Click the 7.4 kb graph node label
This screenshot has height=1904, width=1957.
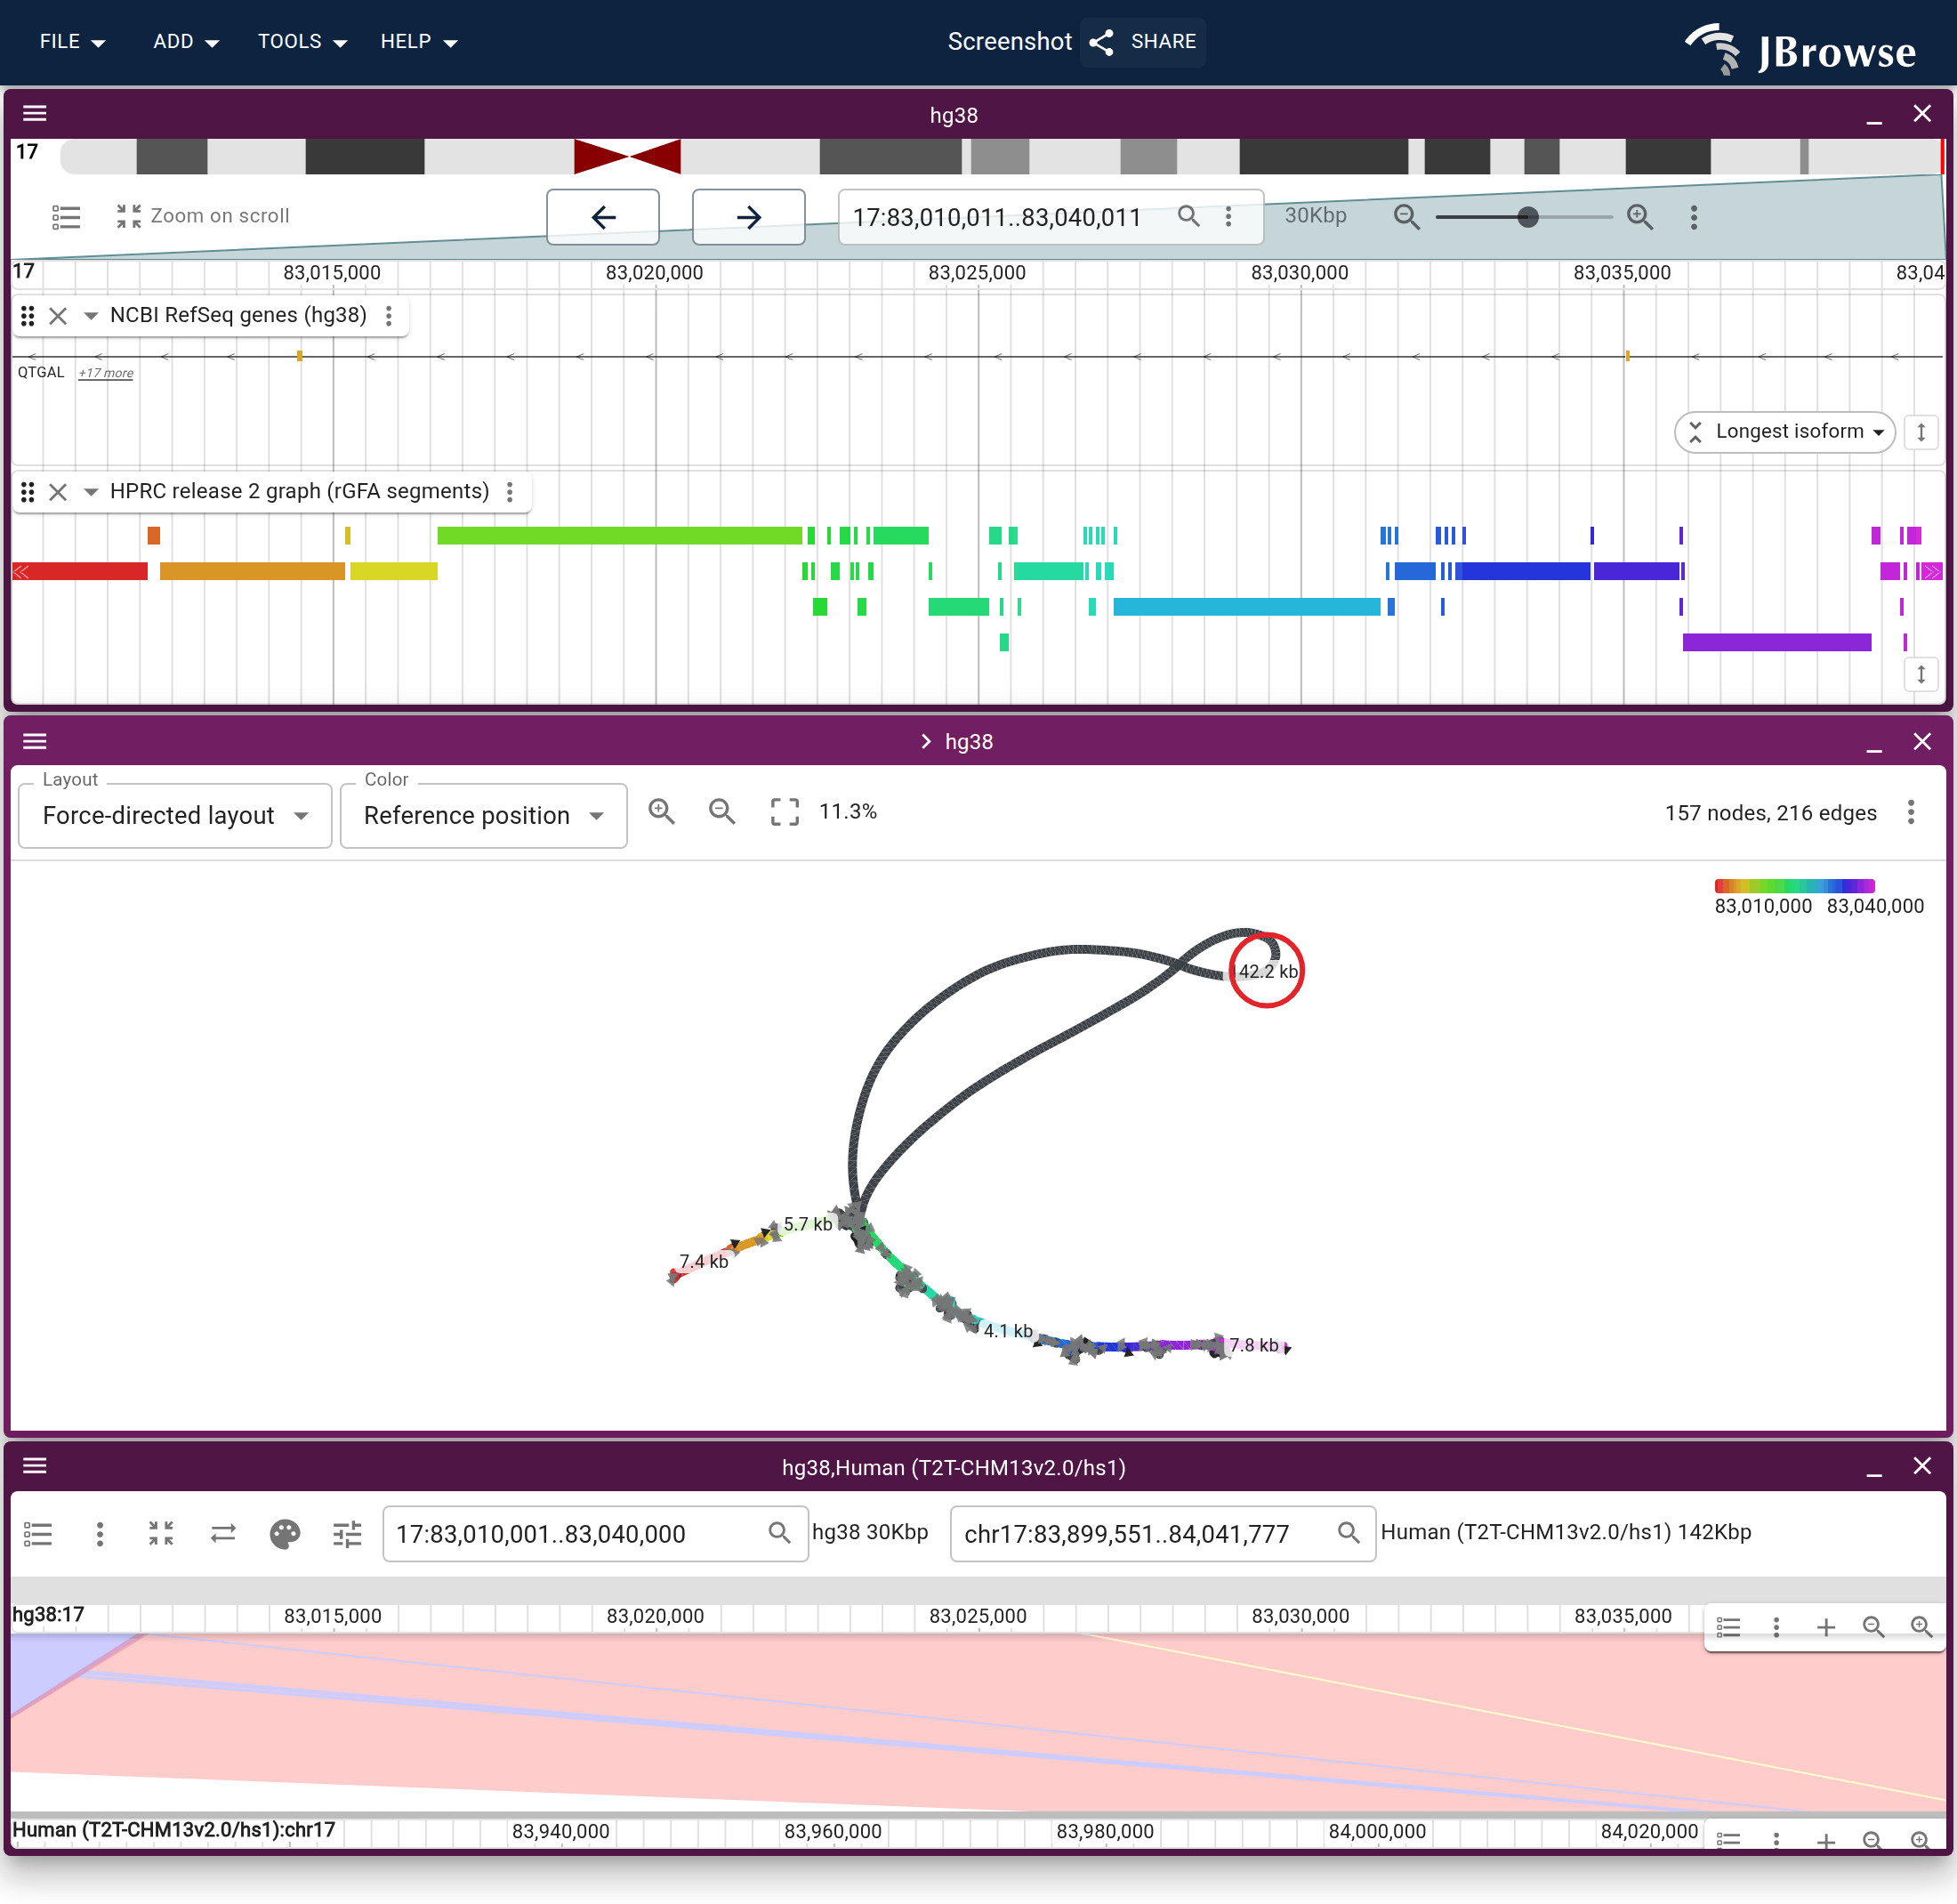(x=704, y=1261)
